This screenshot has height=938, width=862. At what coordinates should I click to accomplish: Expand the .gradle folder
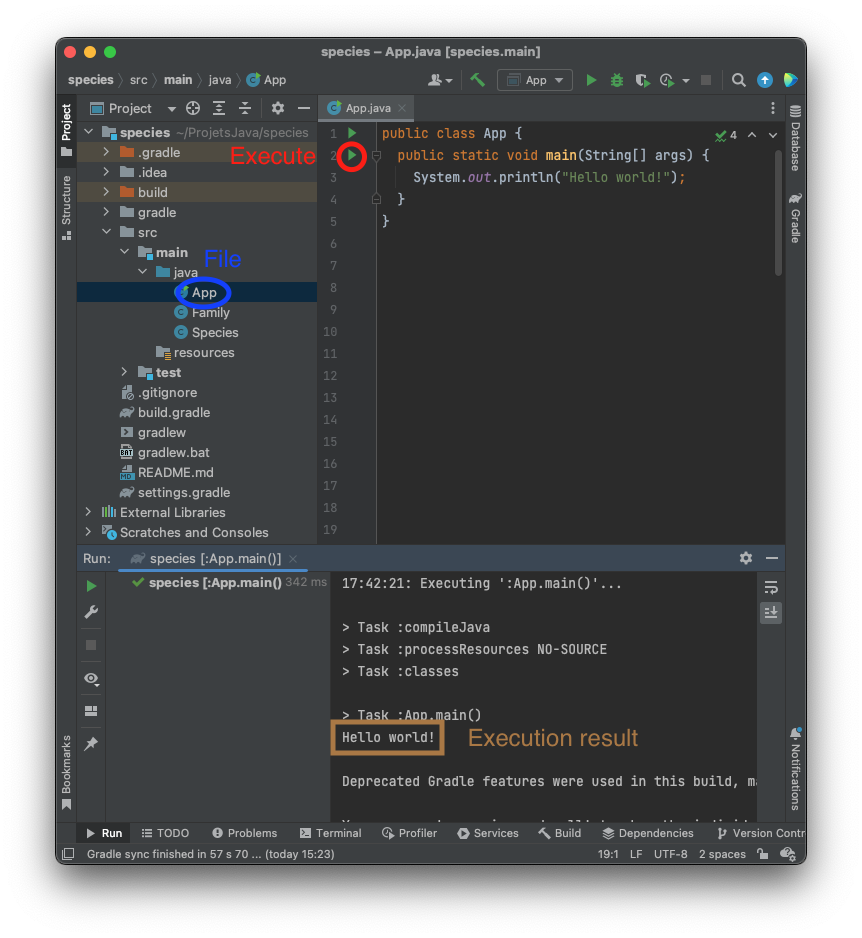[x=106, y=152]
